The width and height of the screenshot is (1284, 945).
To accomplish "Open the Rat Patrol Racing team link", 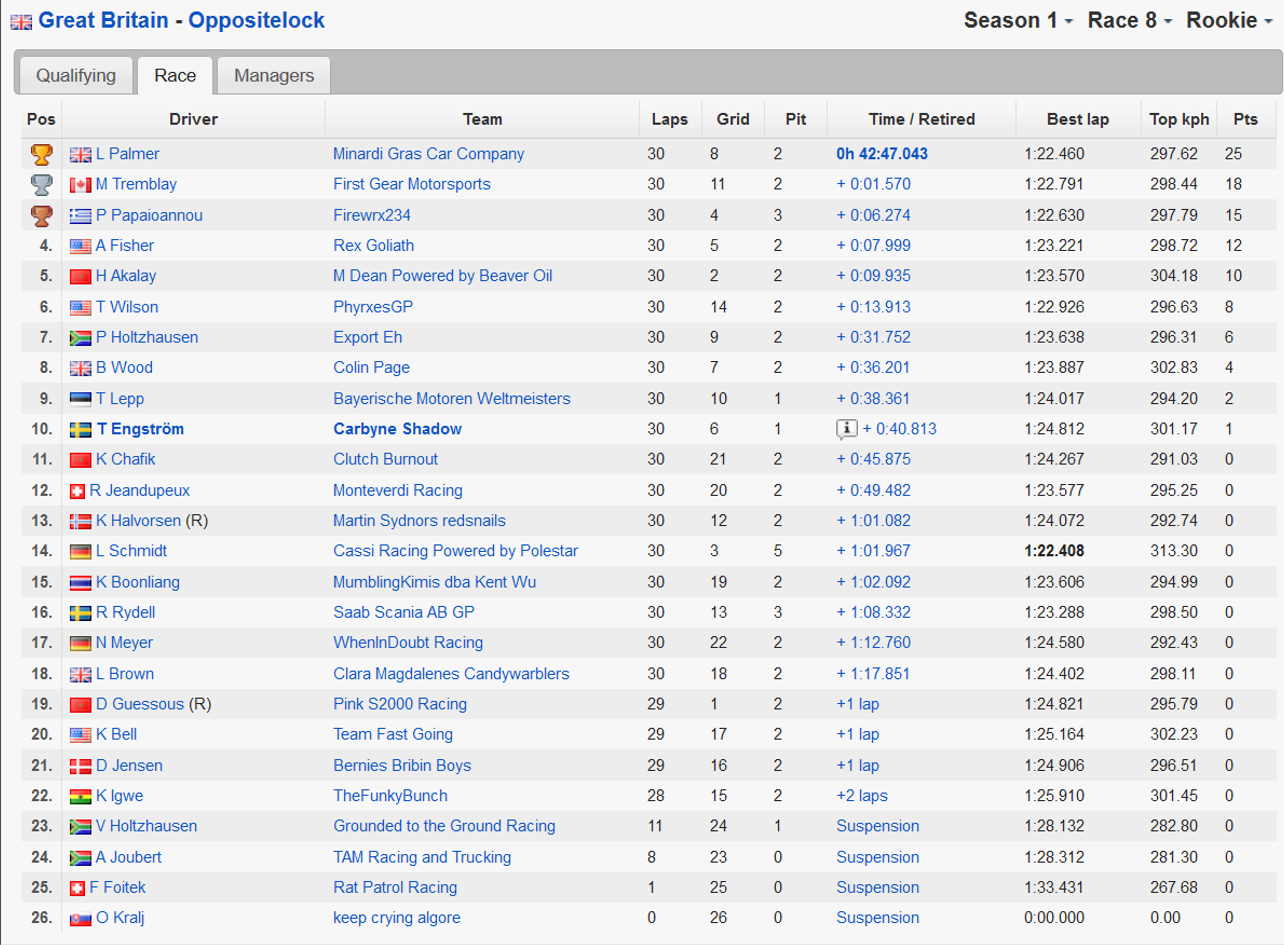I will 395,887.
